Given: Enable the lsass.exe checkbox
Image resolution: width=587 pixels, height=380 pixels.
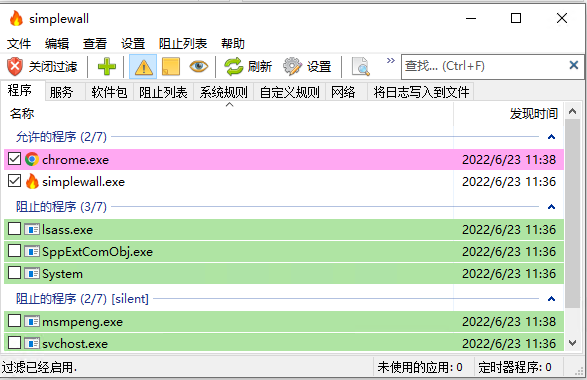Looking at the screenshot, I should click(15, 228).
